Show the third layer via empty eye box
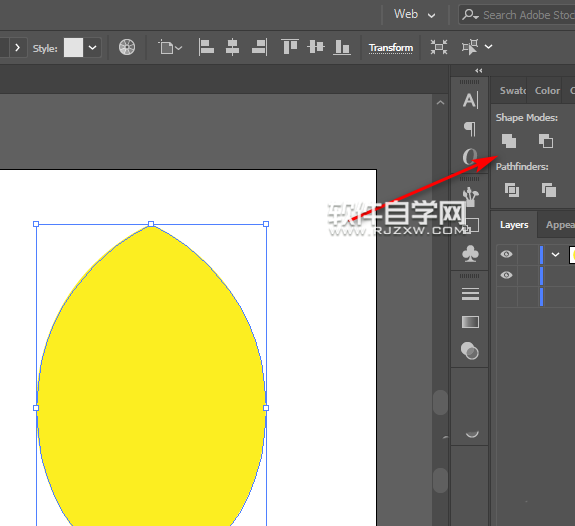Image resolution: width=575 pixels, height=526 pixels. (506, 296)
